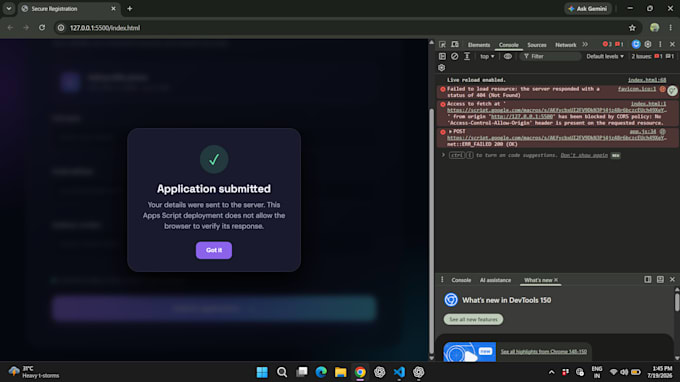Toggle the console sidebar icon
The image size is (680, 382).
click(442, 56)
